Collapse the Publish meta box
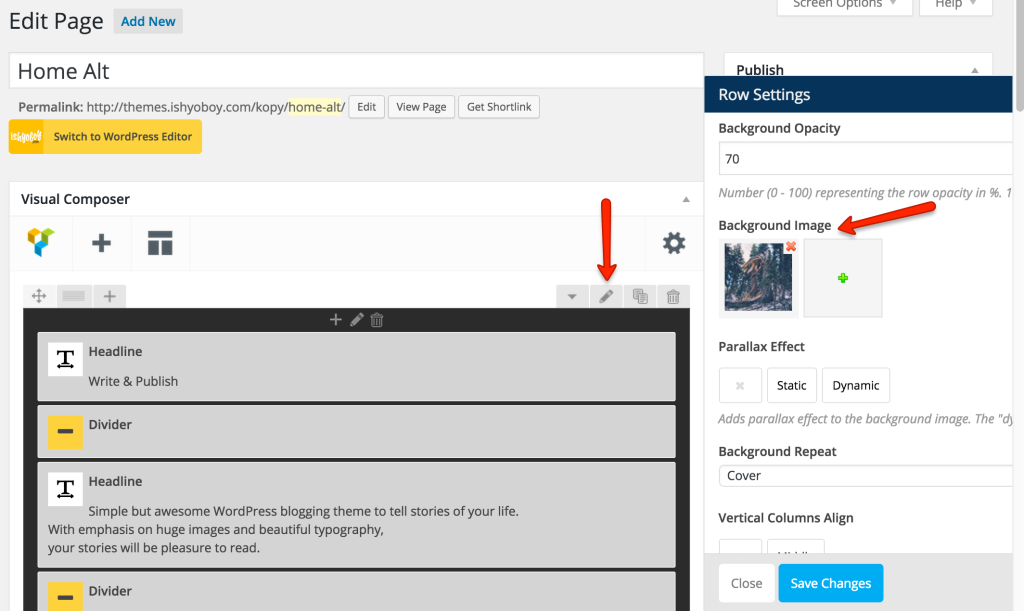 (974, 70)
